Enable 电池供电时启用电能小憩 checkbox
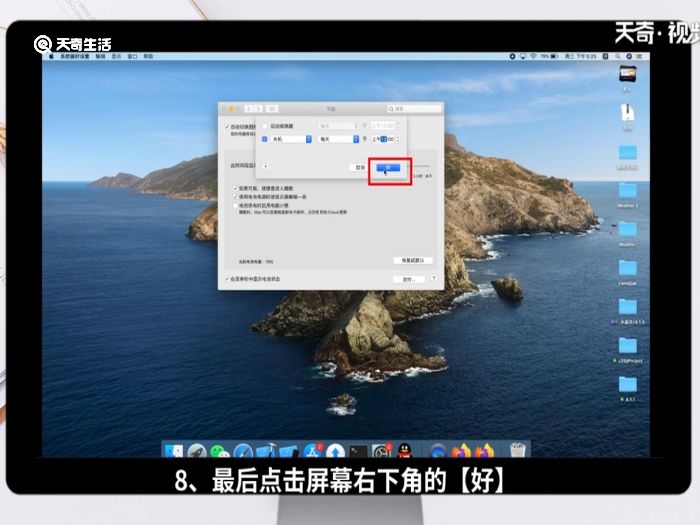Screen dimensions: 700x525 tap(235, 205)
